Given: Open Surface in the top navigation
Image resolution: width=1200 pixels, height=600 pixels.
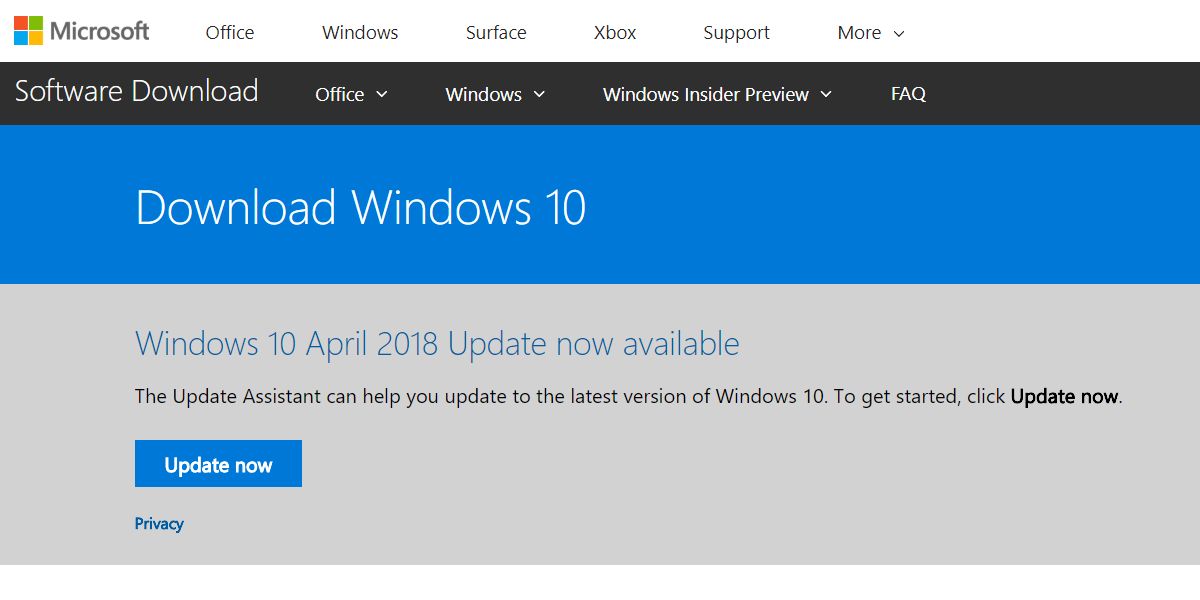Looking at the screenshot, I should pyautogui.click(x=496, y=33).
